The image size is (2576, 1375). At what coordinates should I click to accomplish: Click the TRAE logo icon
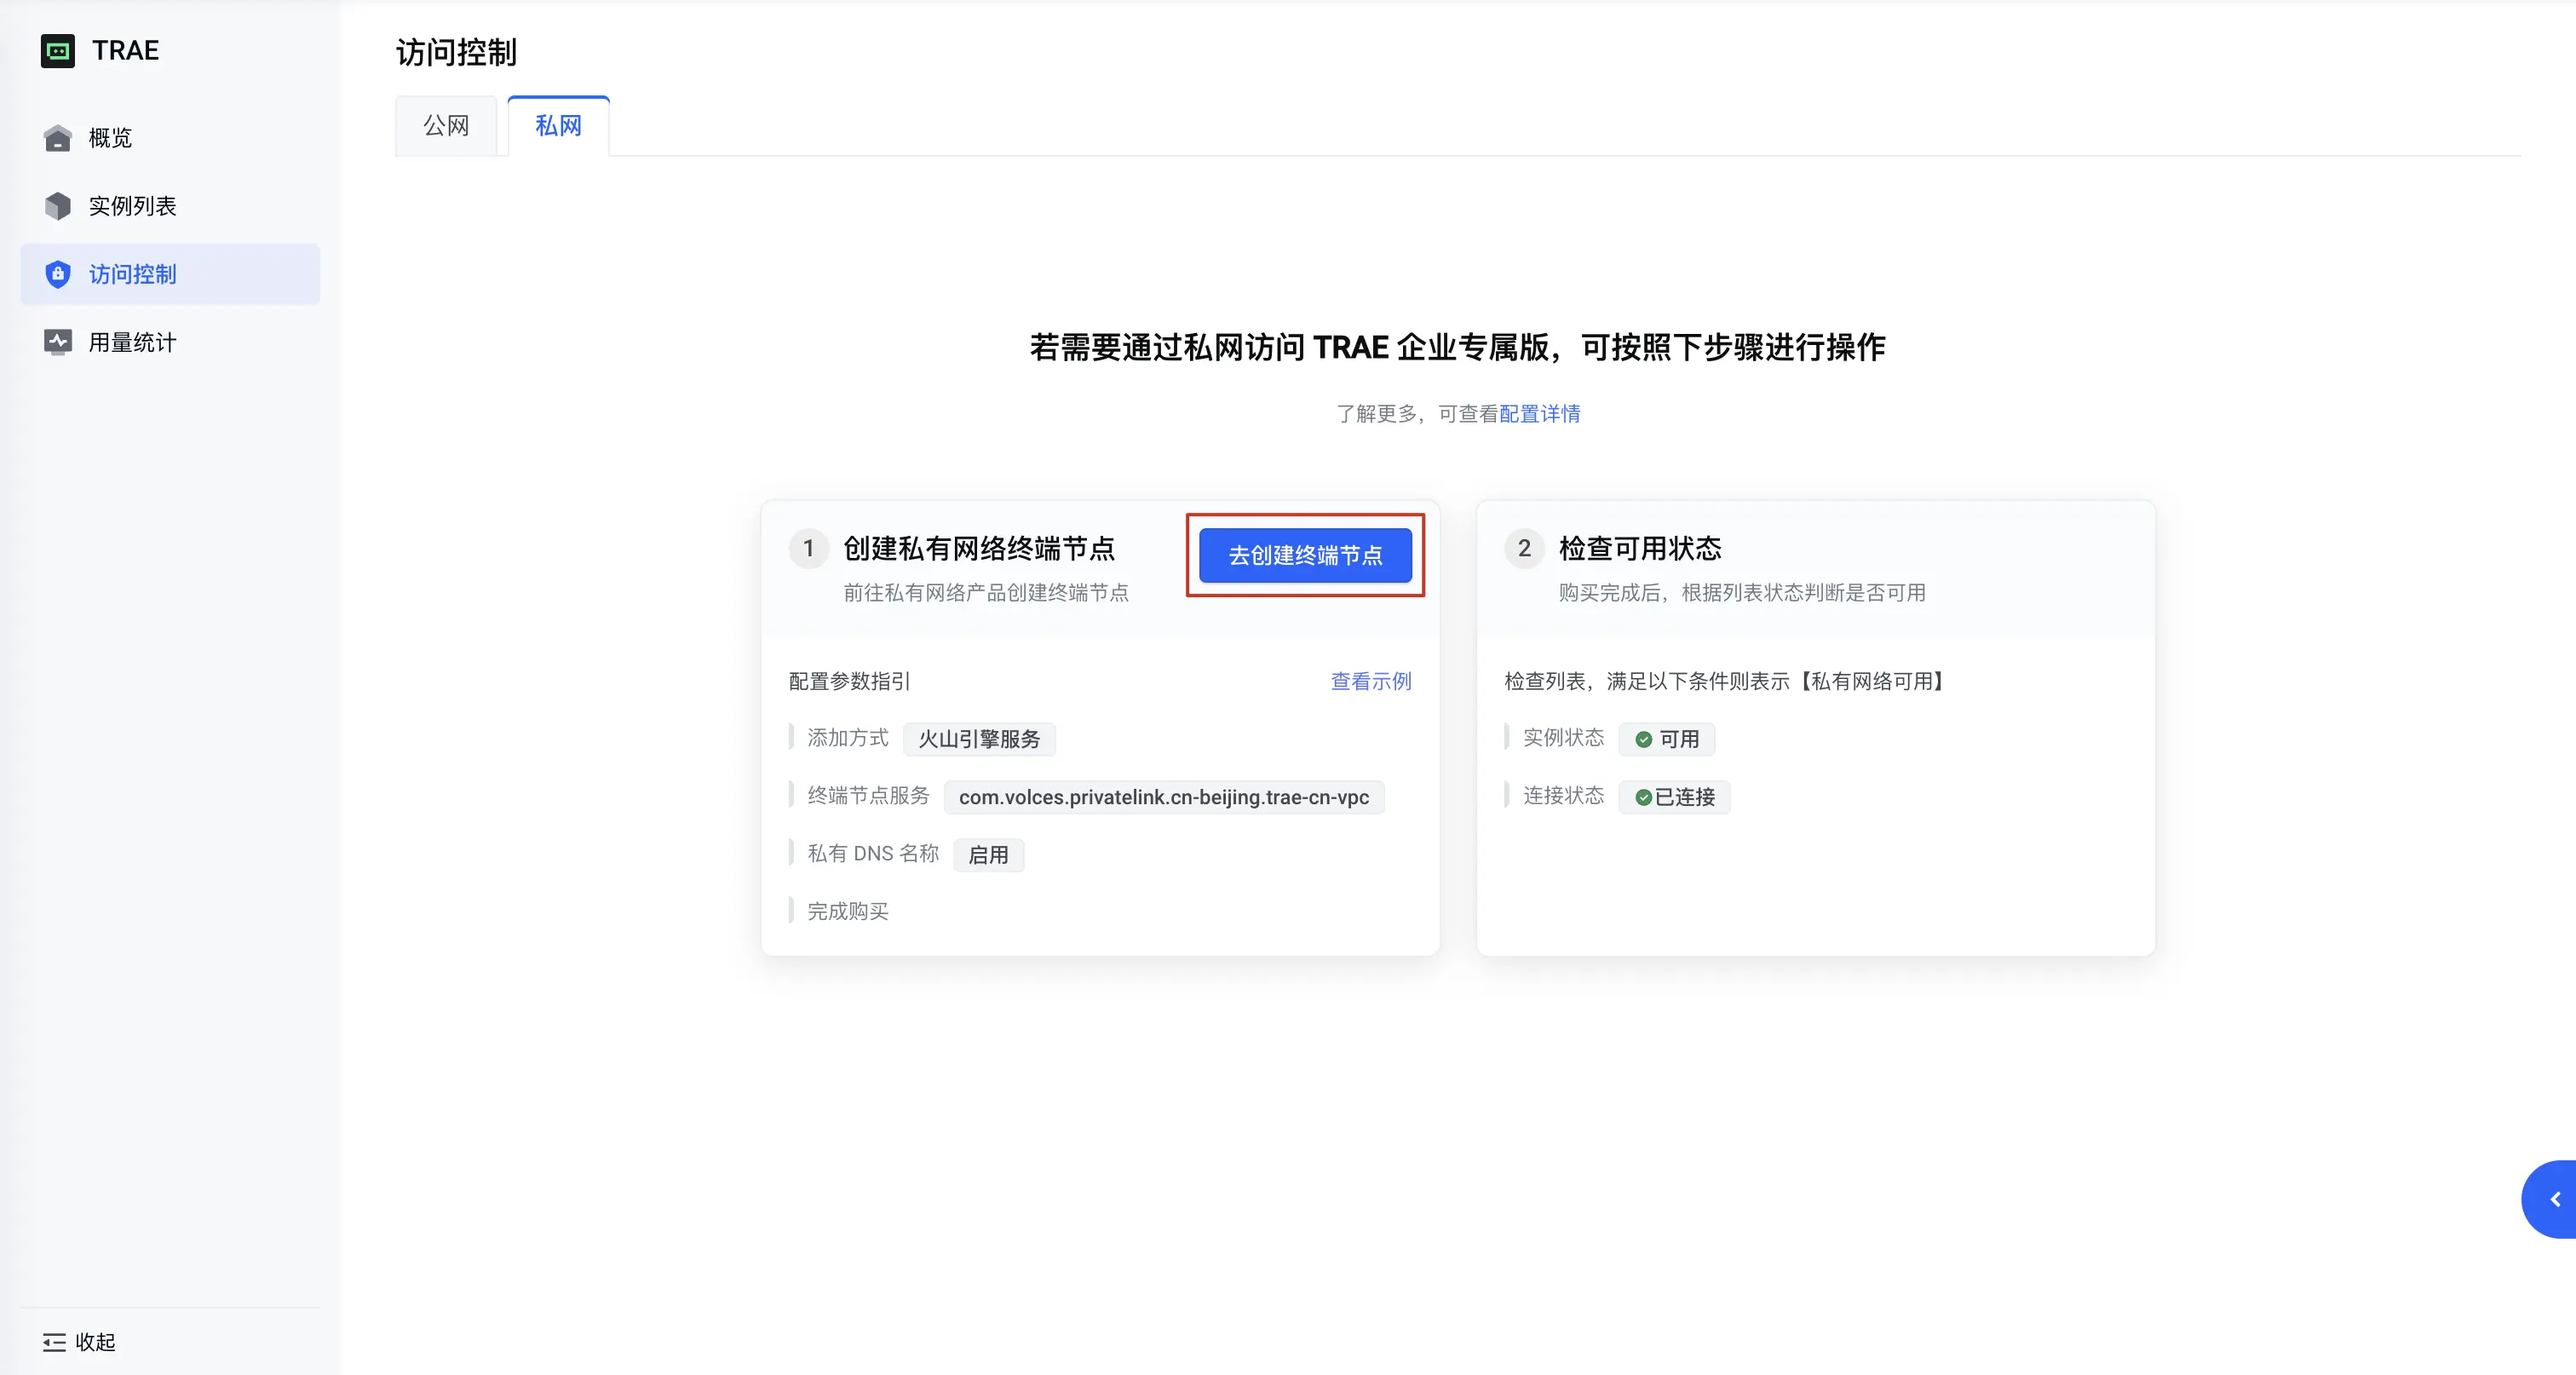(x=58, y=51)
